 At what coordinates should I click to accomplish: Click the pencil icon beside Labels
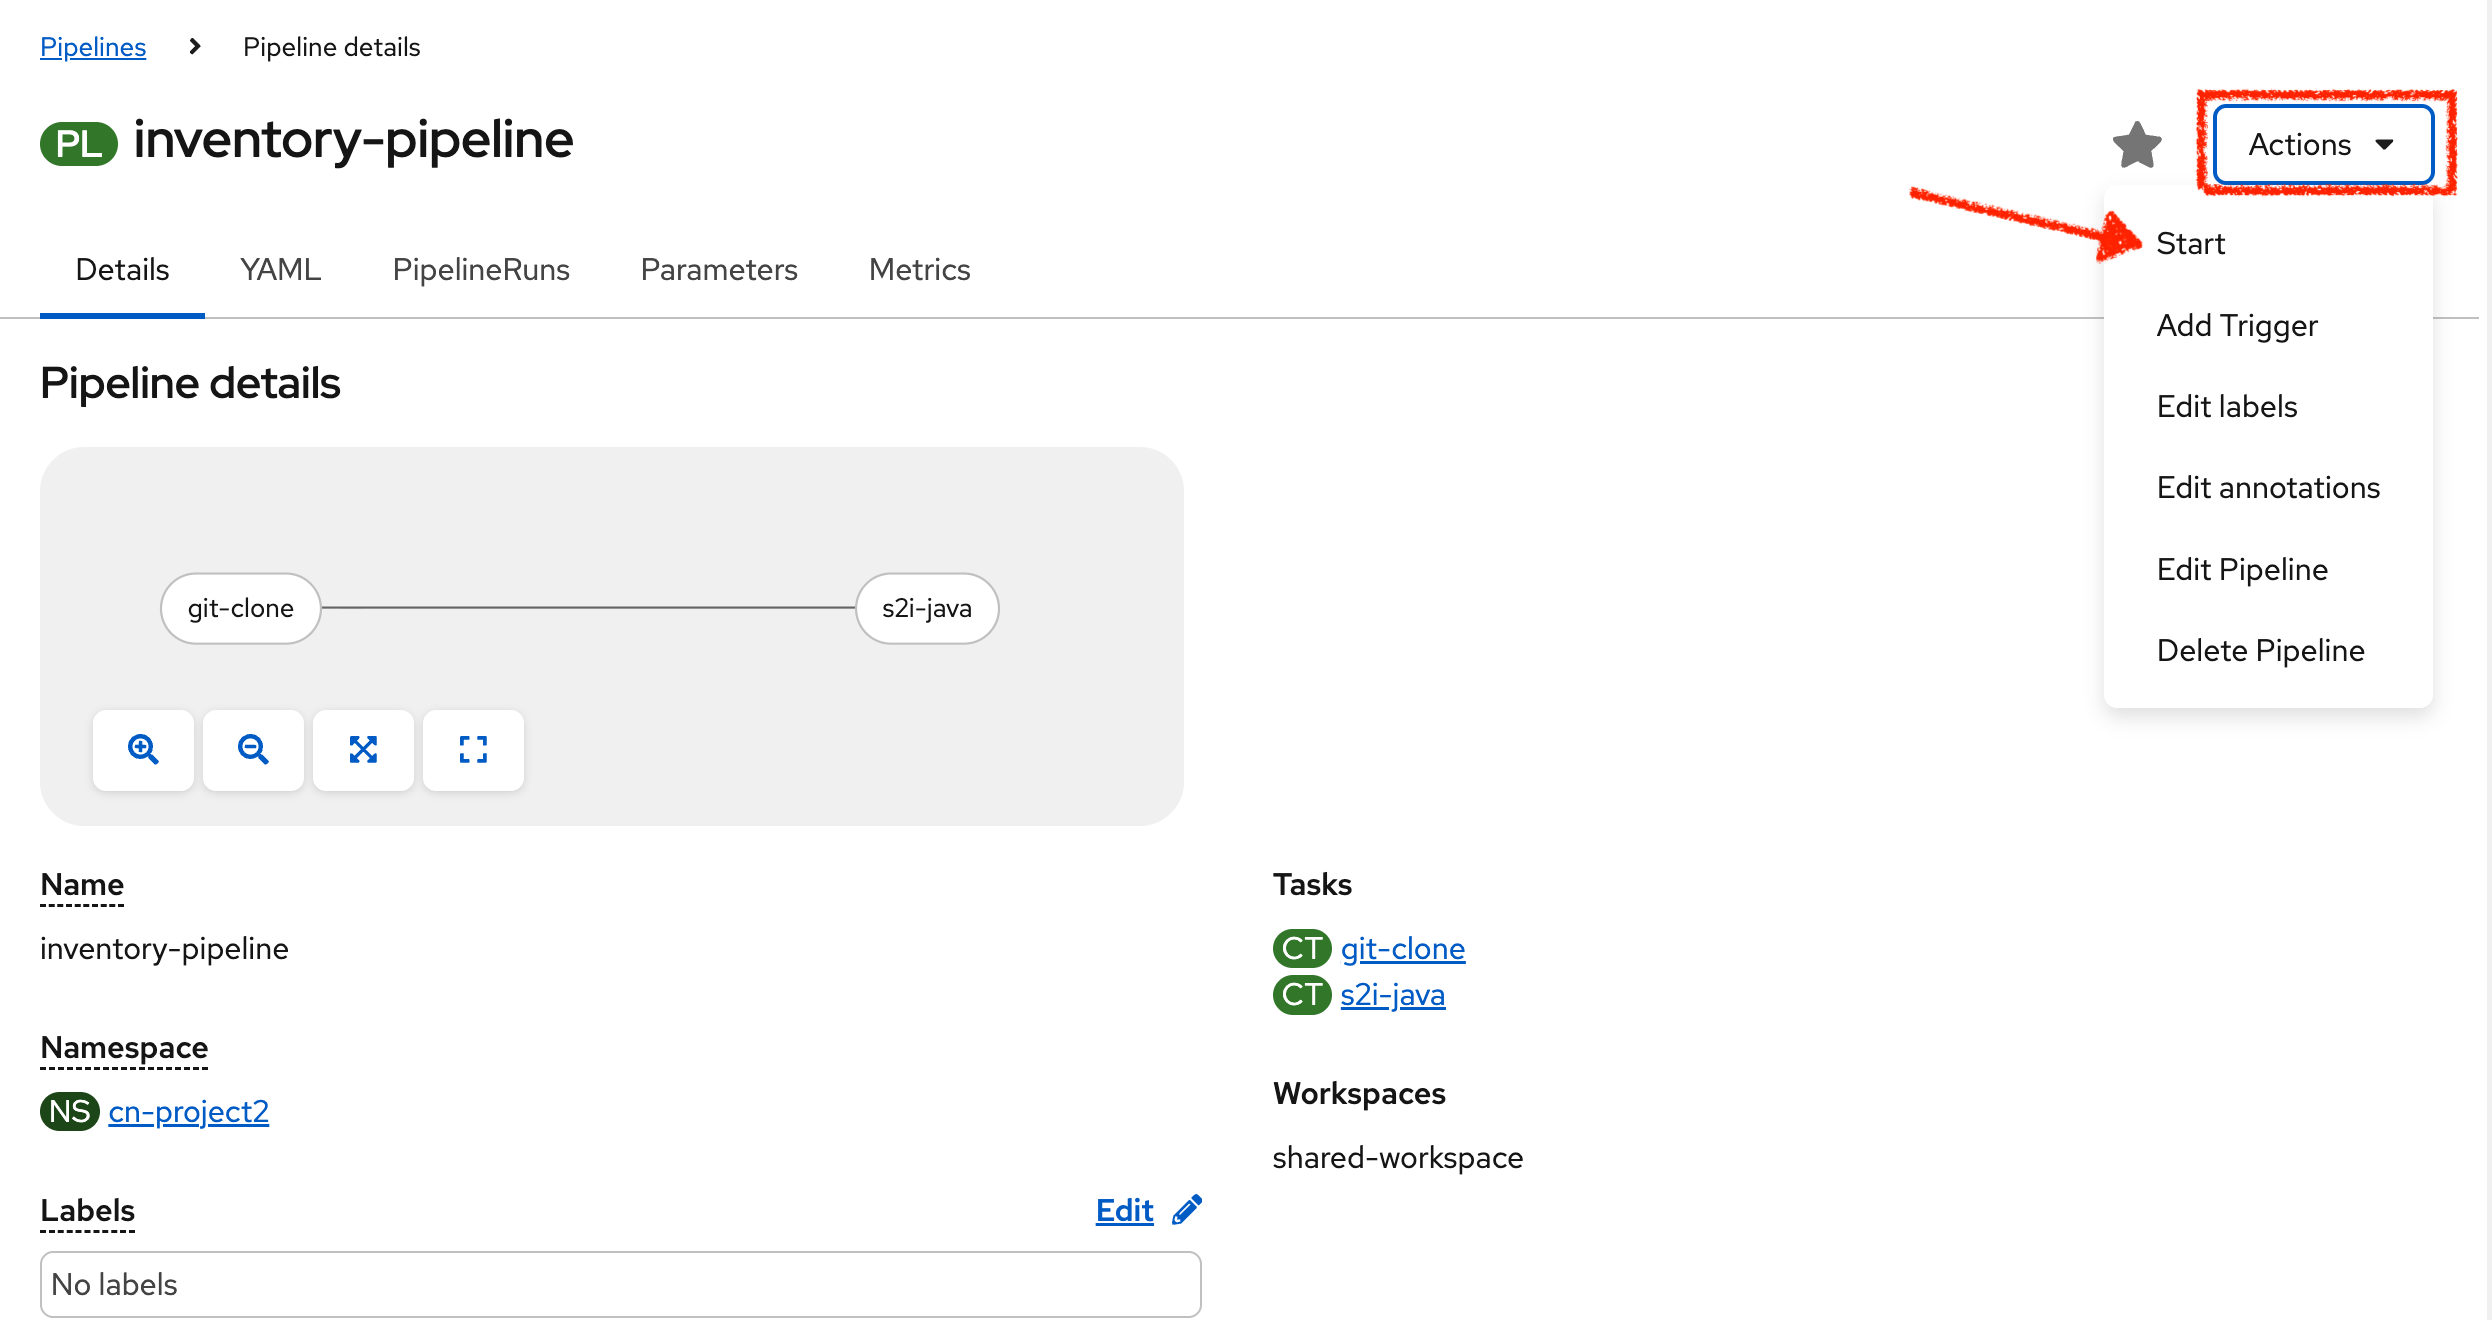click(1187, 1210)
